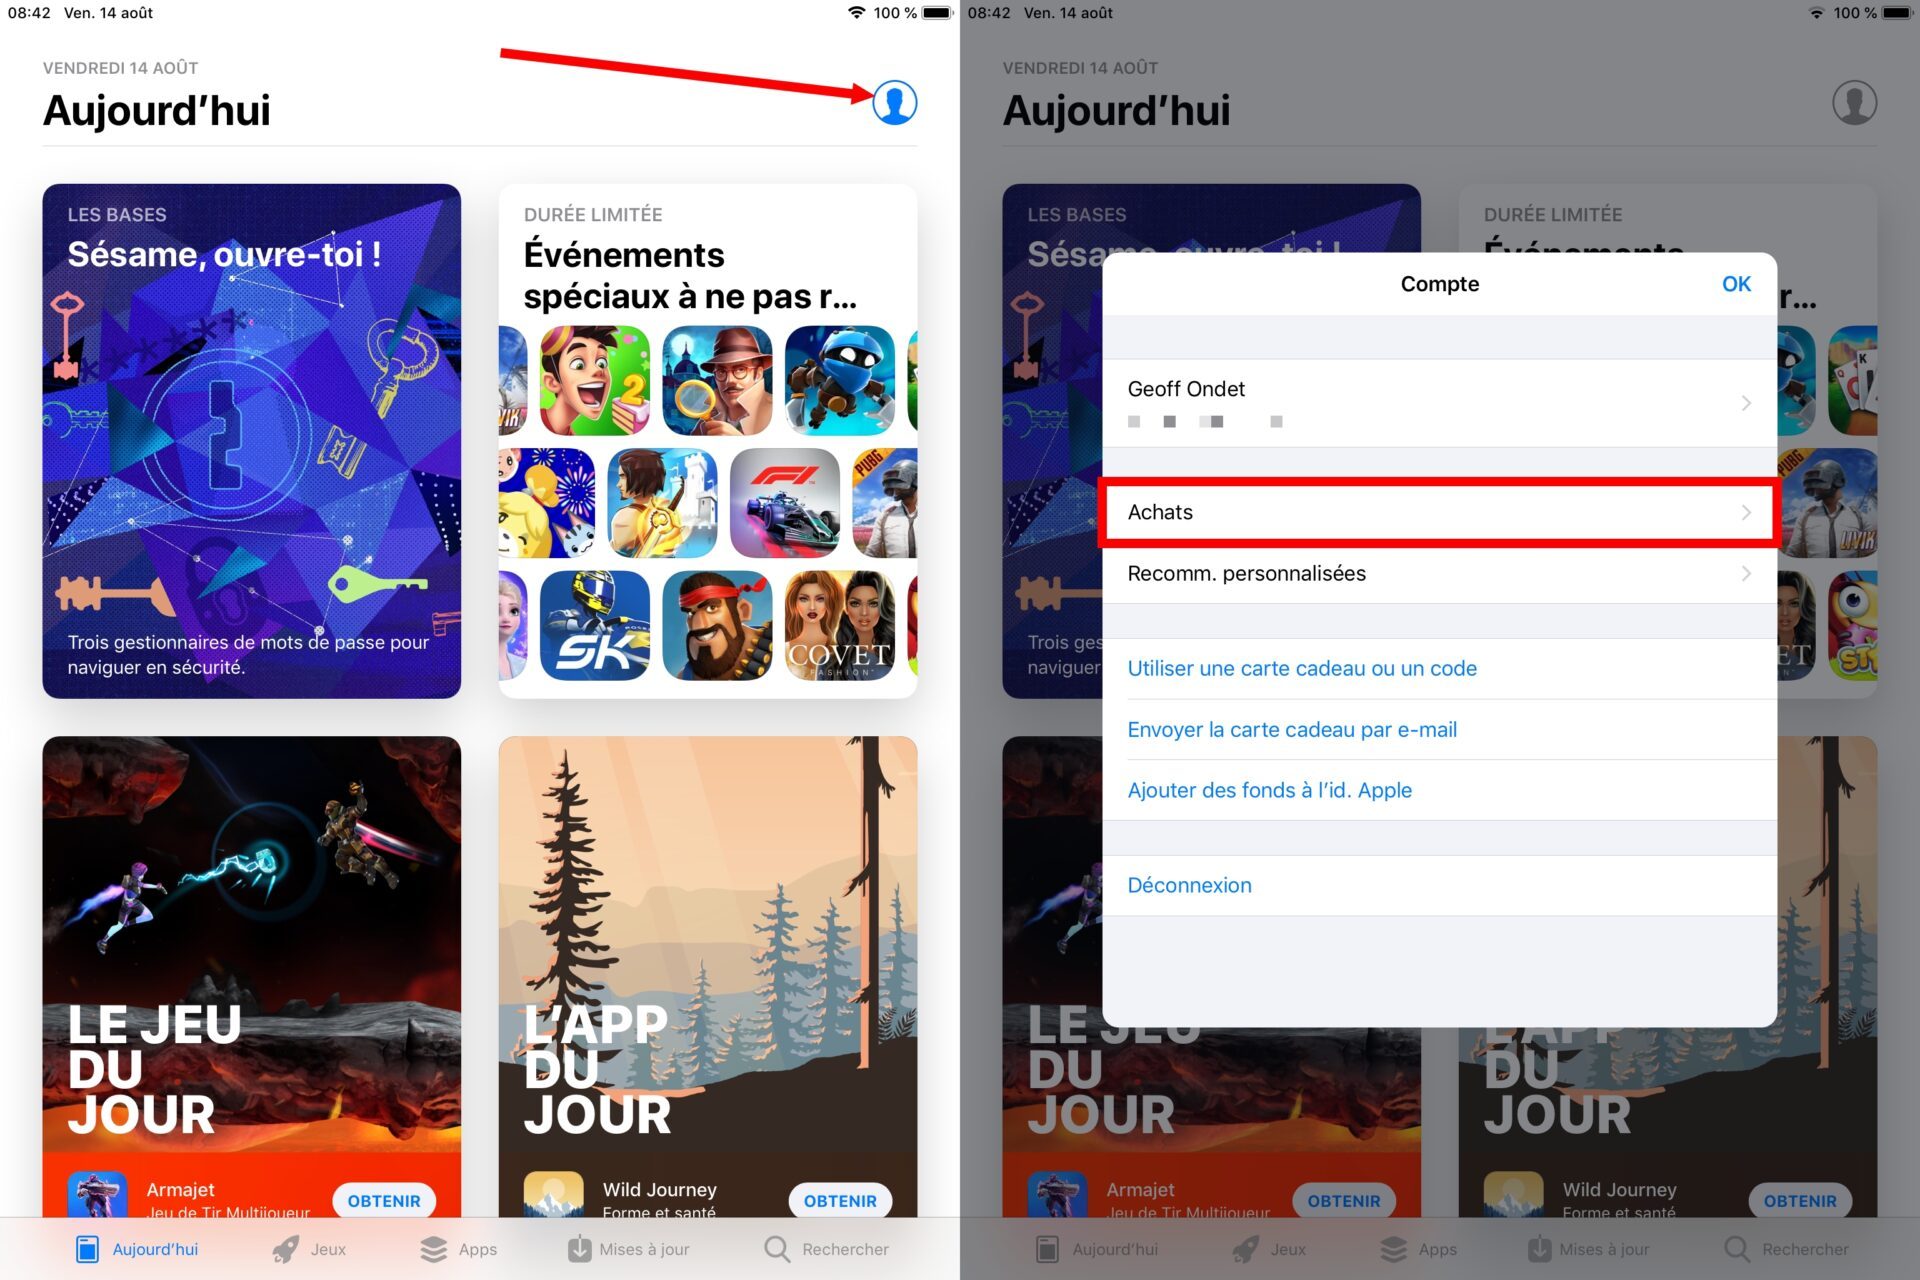Open the detective magnifying glass game icon
Image resolution: width=1920 pixels, height=1280 pixels.
click(x=717, y=380)
